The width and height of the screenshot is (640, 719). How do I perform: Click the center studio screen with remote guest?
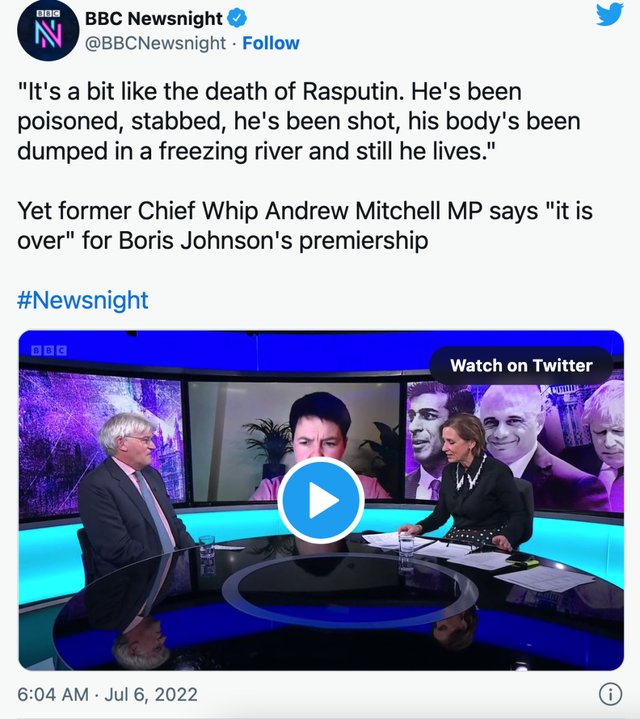pyautogui.click(x=294, y=441)
